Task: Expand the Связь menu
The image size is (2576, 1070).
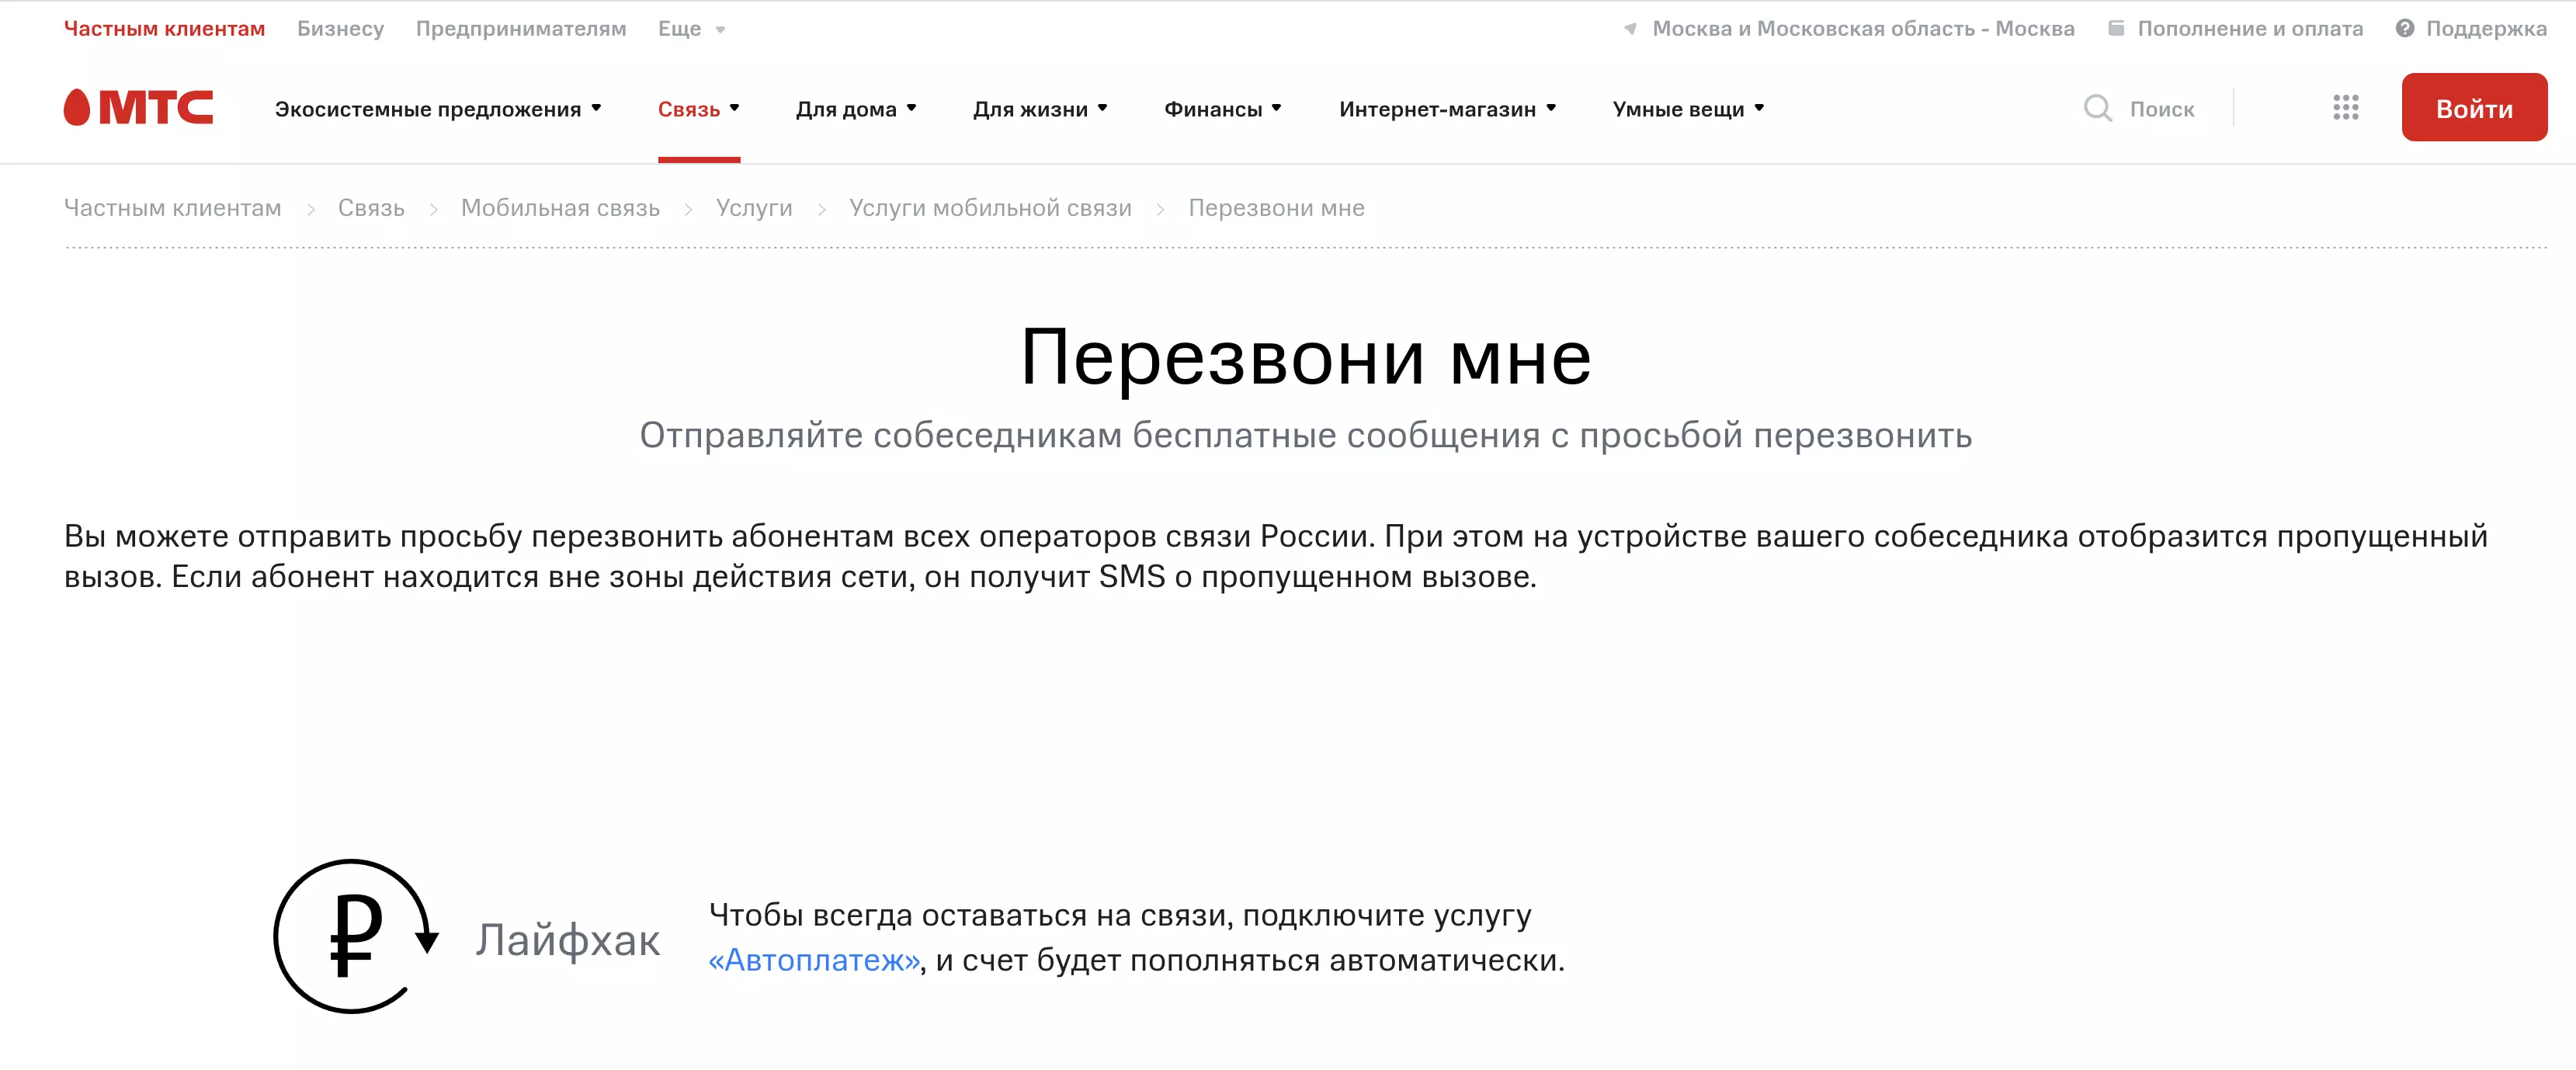Action: coord(698,109)
